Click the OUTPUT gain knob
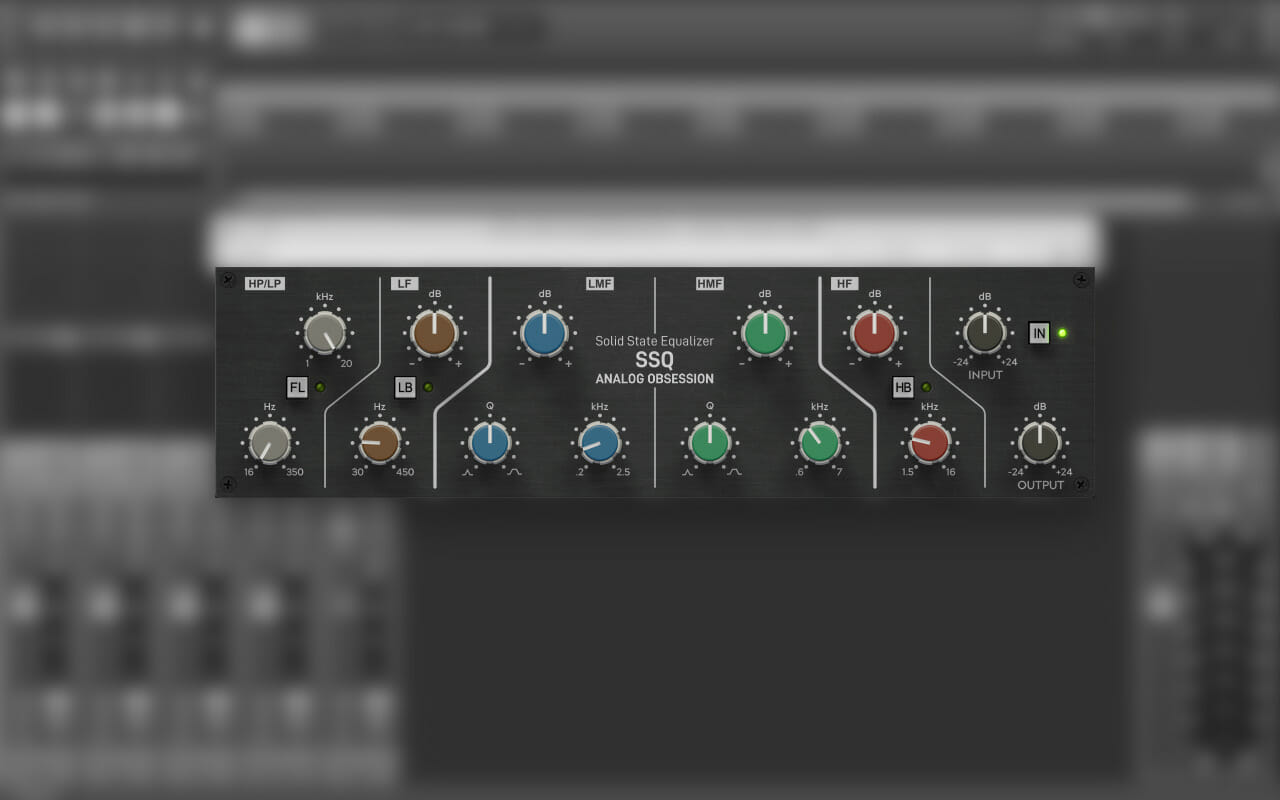 click(1040, 442)
